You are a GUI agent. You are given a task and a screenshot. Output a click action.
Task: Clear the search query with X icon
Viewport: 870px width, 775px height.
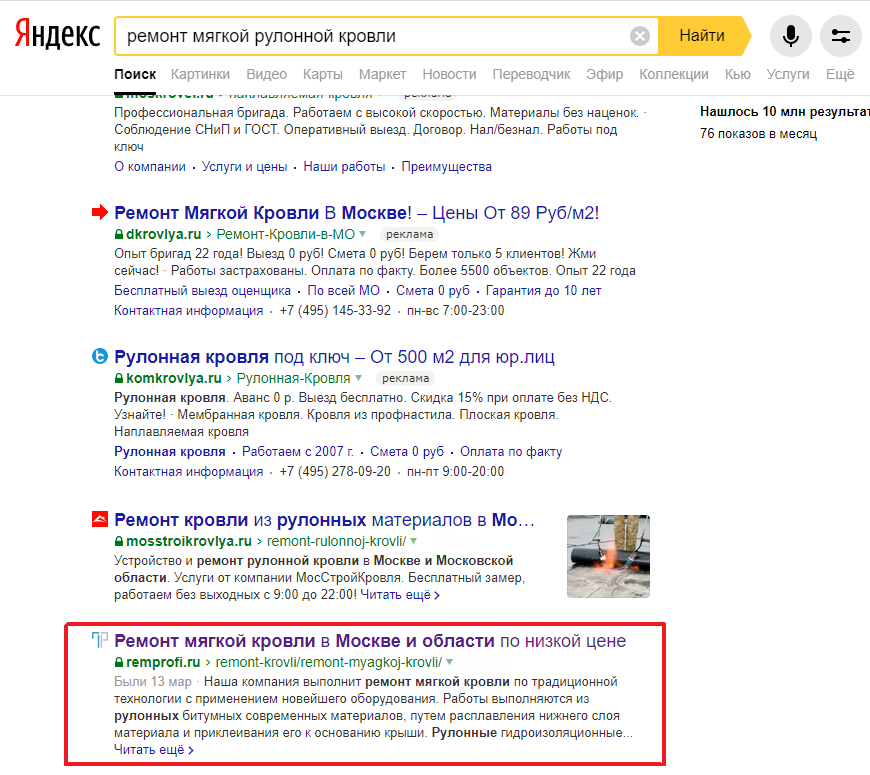640,36
